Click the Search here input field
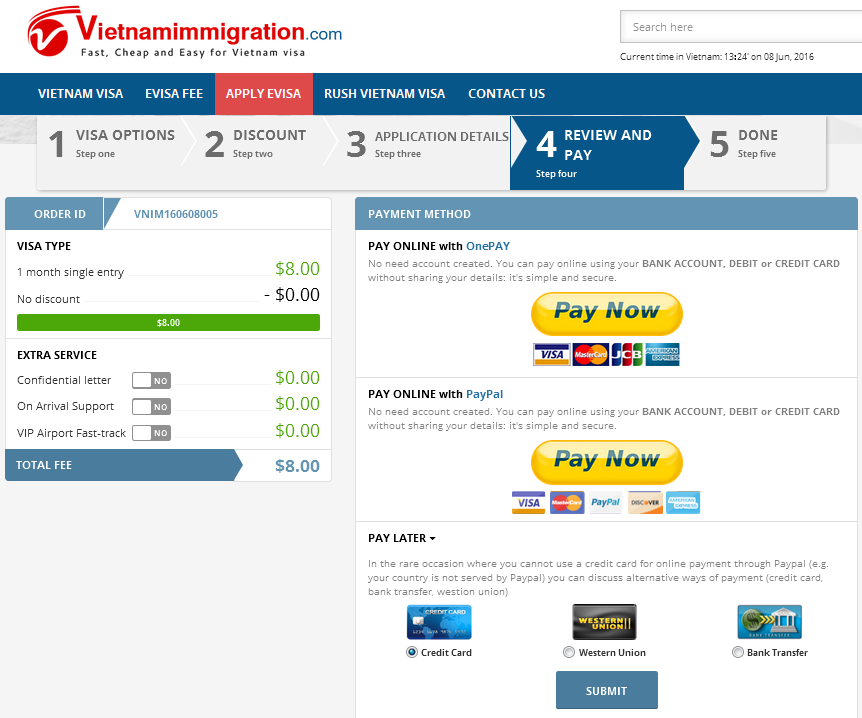This screenshot has height=718, width=862. [x=741, y=27]
